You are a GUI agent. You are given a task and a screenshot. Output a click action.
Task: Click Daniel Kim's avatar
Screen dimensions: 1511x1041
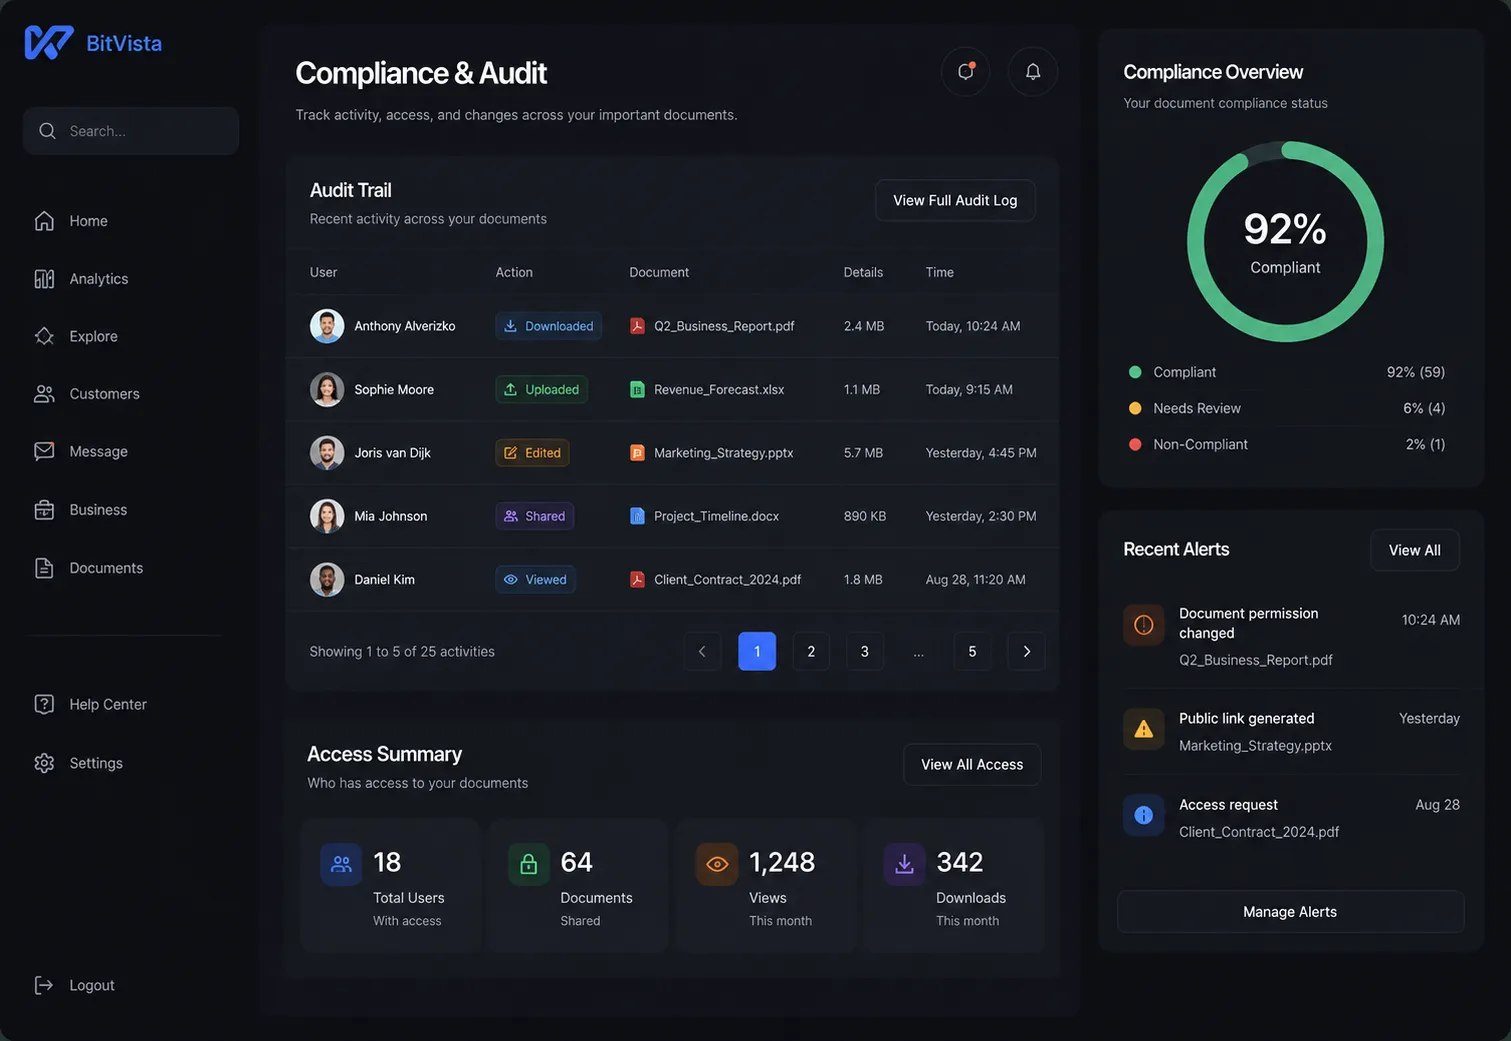[327, 579]
